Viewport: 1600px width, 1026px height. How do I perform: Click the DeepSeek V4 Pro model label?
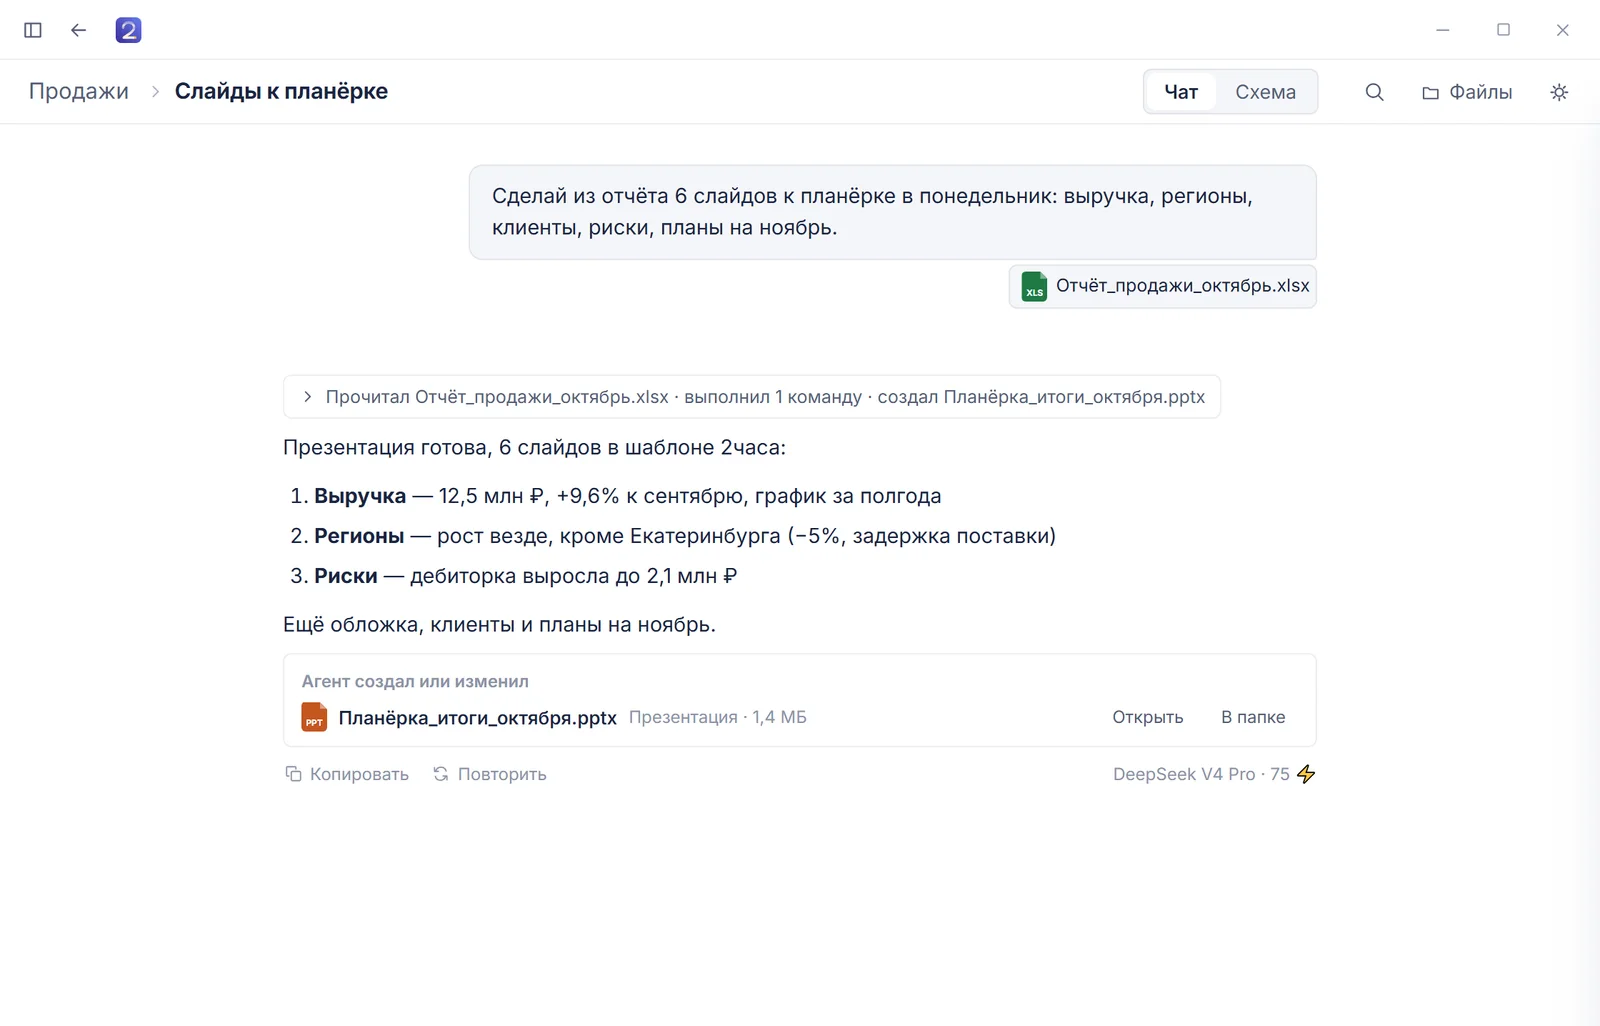(x=1184, y=774)
